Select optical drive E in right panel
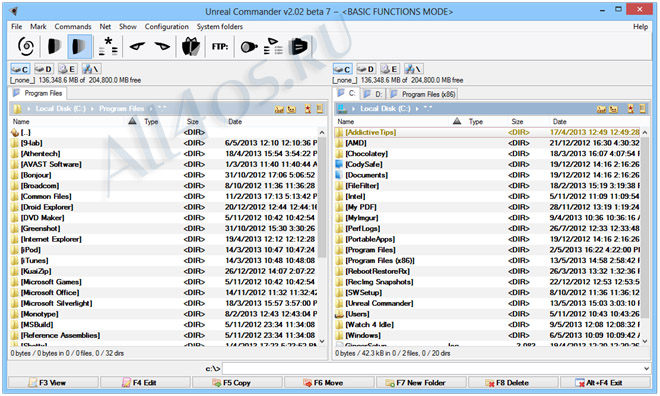660x396 pixels. [x=389, y=69]
